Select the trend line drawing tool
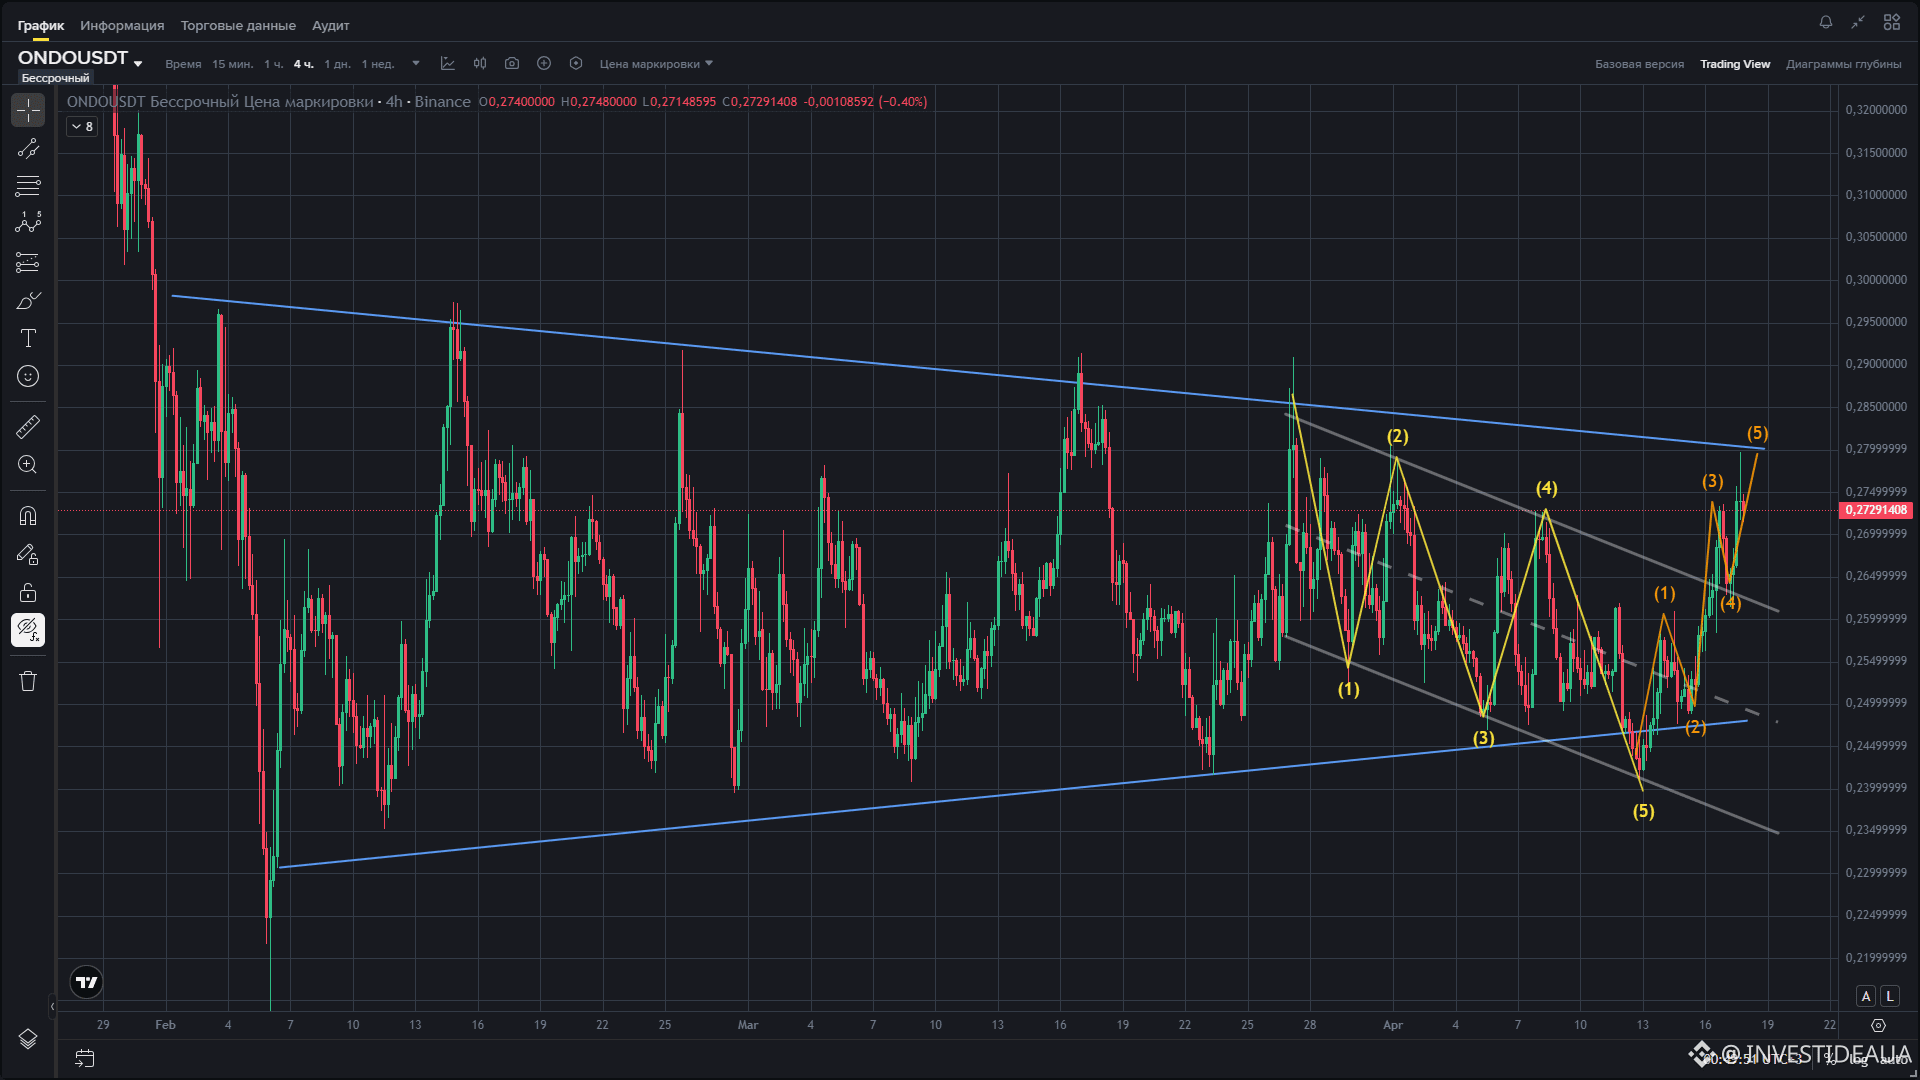The width and height of the screenshot is (1920, 1080). [x=28, y=149]
